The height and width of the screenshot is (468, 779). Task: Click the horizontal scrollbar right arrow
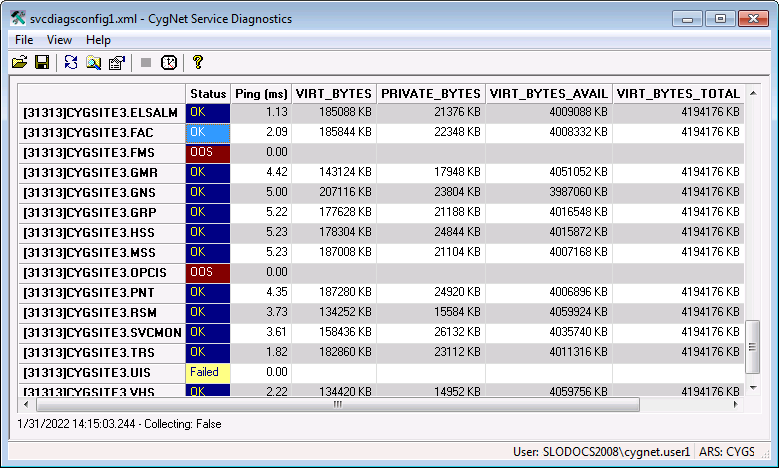point(736,405)
